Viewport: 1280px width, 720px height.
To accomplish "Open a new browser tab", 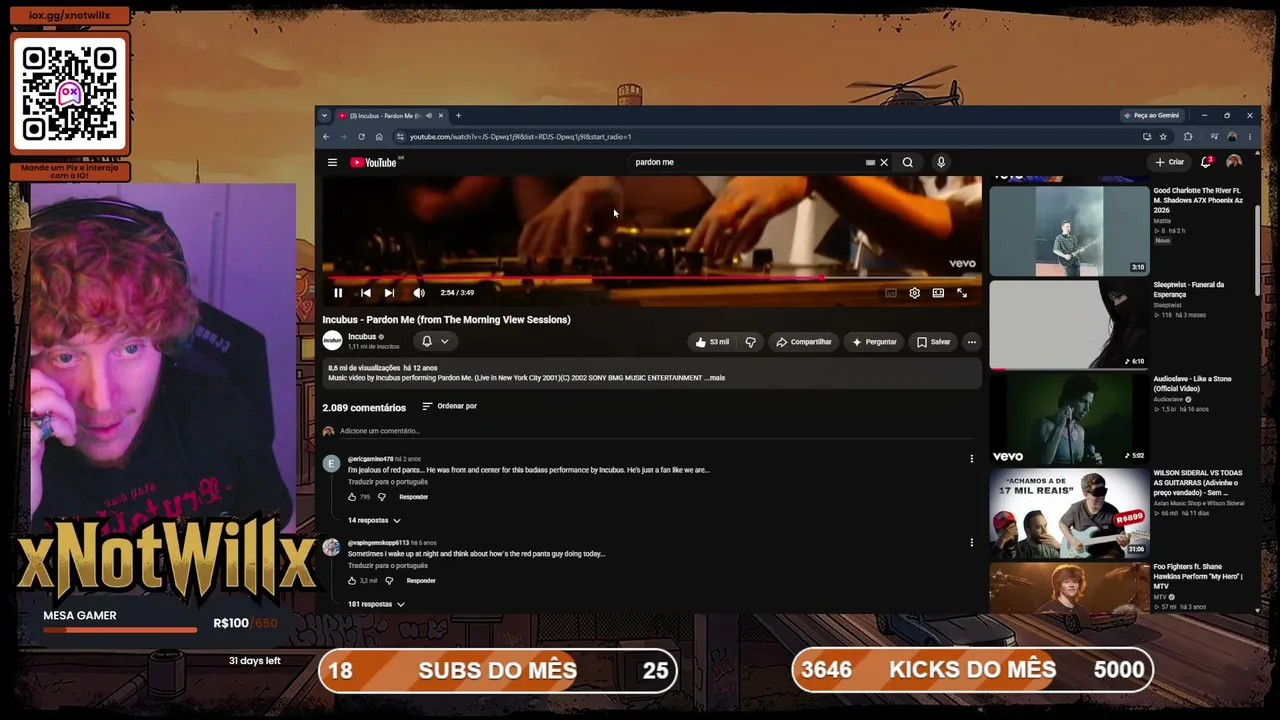I will click(x=458, y=116).
